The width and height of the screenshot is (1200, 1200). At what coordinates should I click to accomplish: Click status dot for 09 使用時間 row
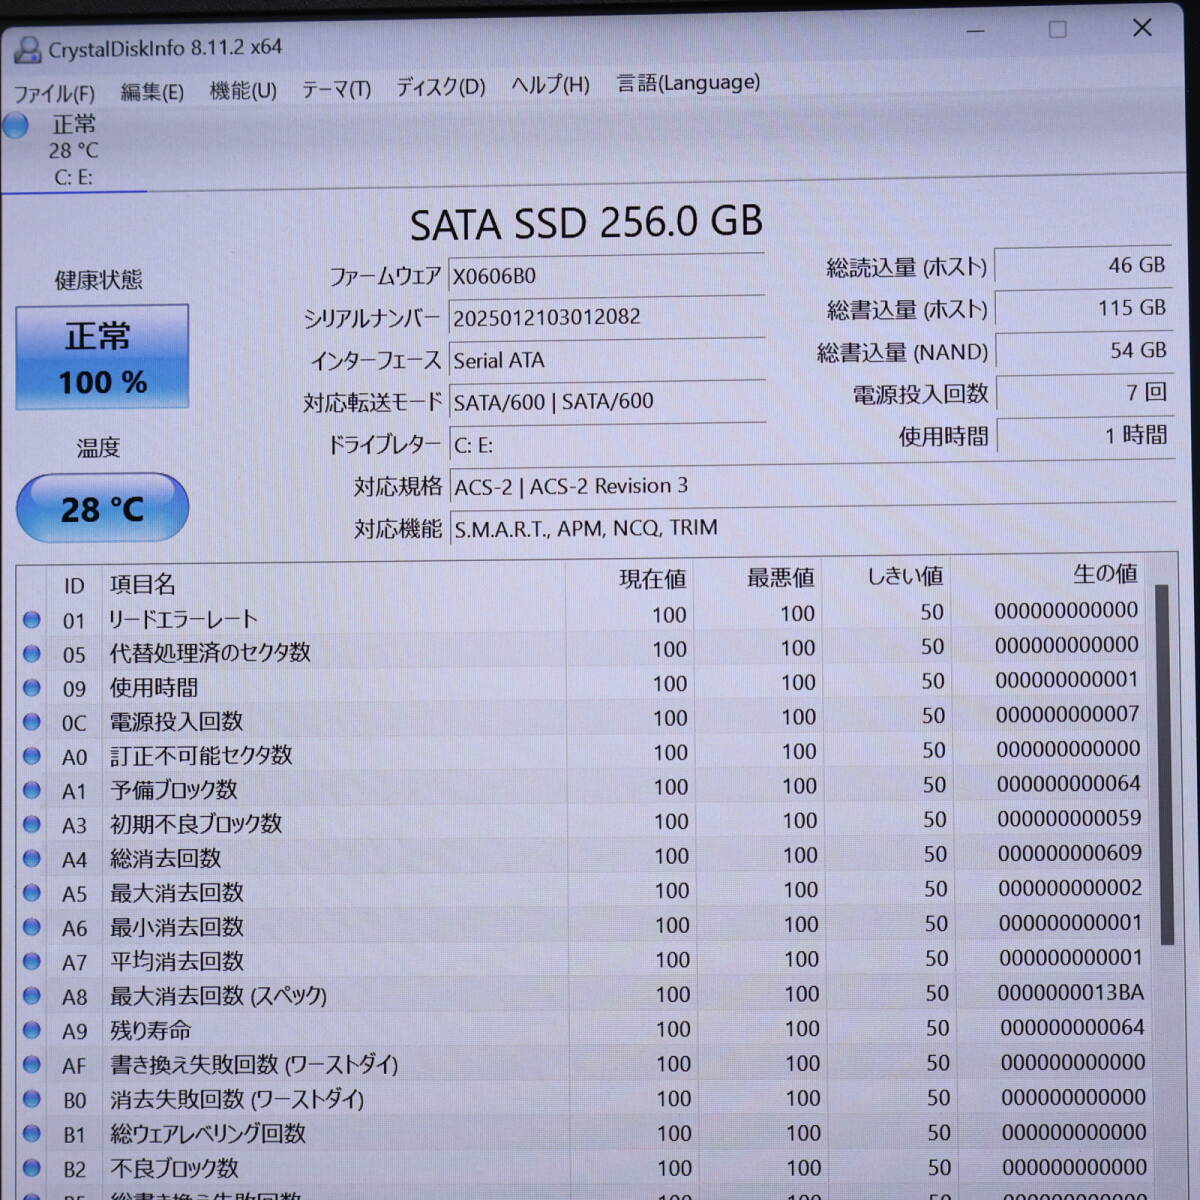[32, 688]
